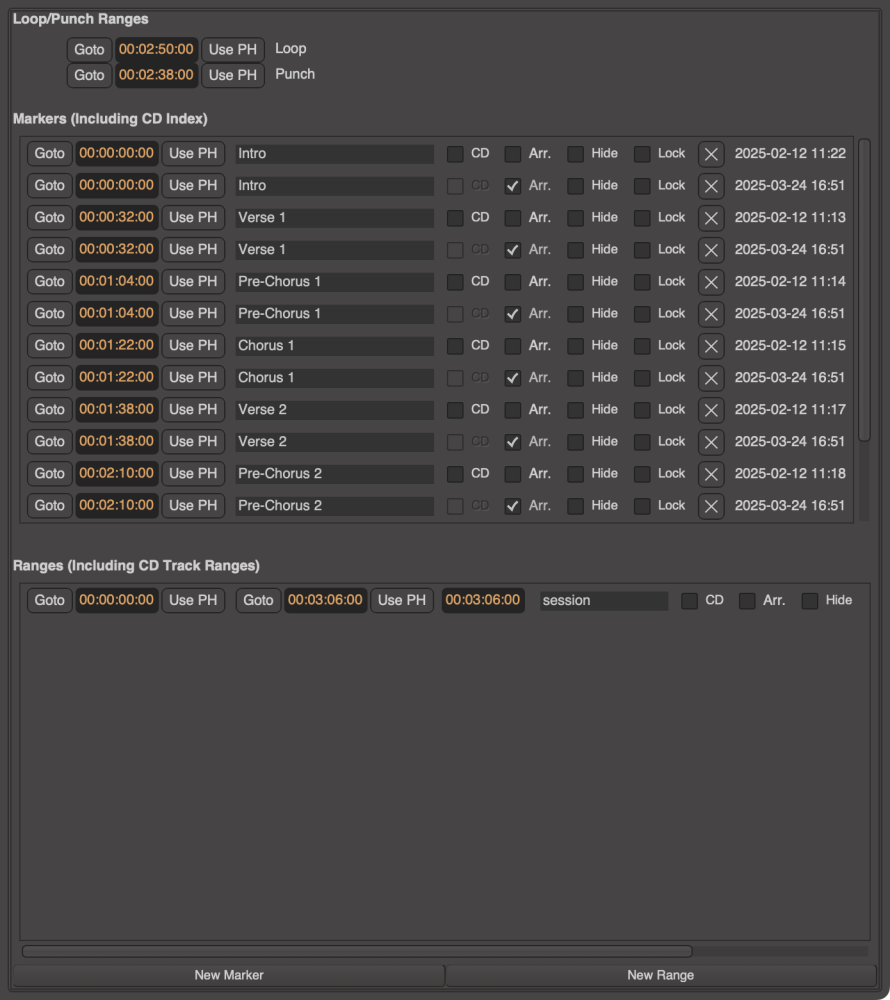Use PH for Verse 2 marker dated 2025-03-24
The height and width of the screenshot is (1000, 890).
(193, 441)
